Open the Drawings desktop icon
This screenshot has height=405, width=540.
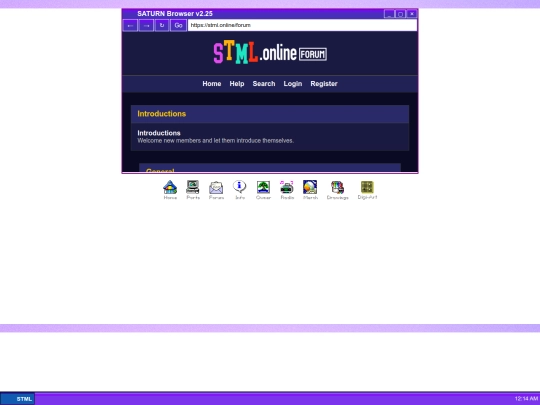point(338,190)
